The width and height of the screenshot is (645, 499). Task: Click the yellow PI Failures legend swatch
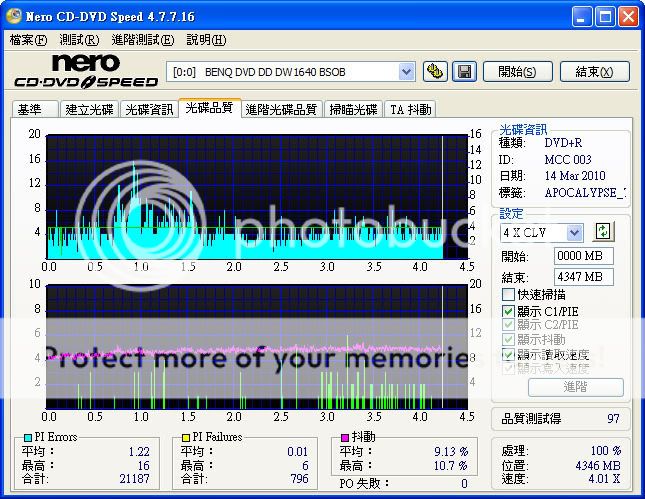point(186,437)
